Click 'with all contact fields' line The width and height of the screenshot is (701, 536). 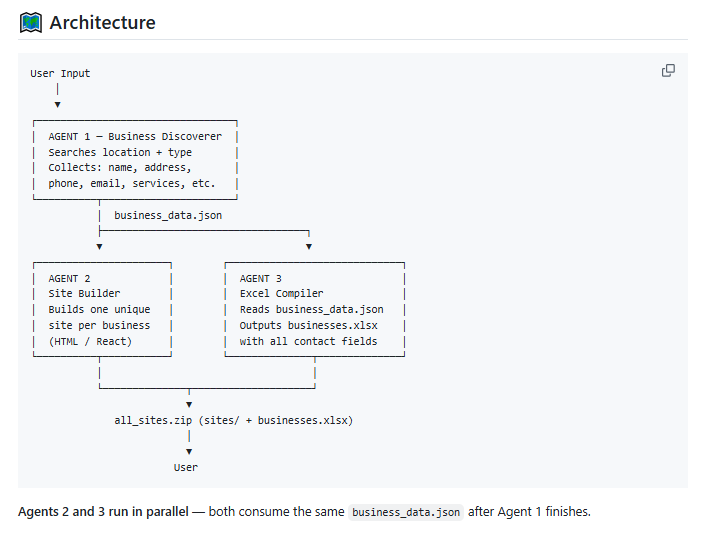coord(308,342)
